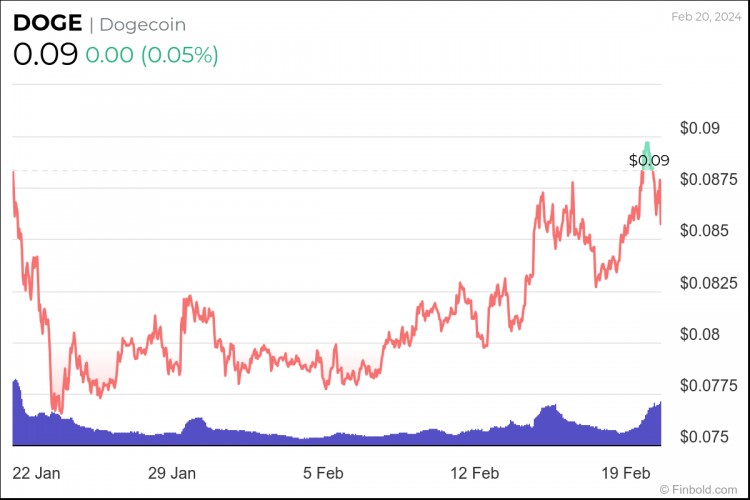Click the large 0.09 current price
Viewport: 750px width, 500px height.
pyautogui.click(x=45, y=55)
